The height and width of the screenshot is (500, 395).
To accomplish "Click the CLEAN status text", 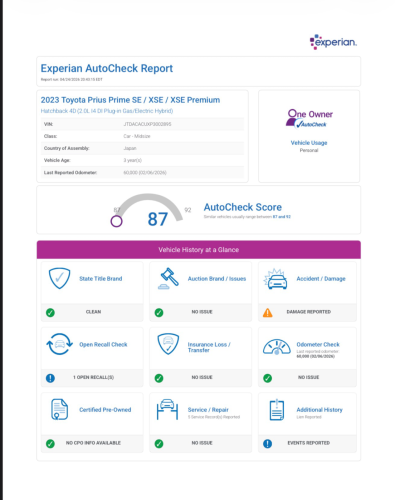I will coord(93,312).
